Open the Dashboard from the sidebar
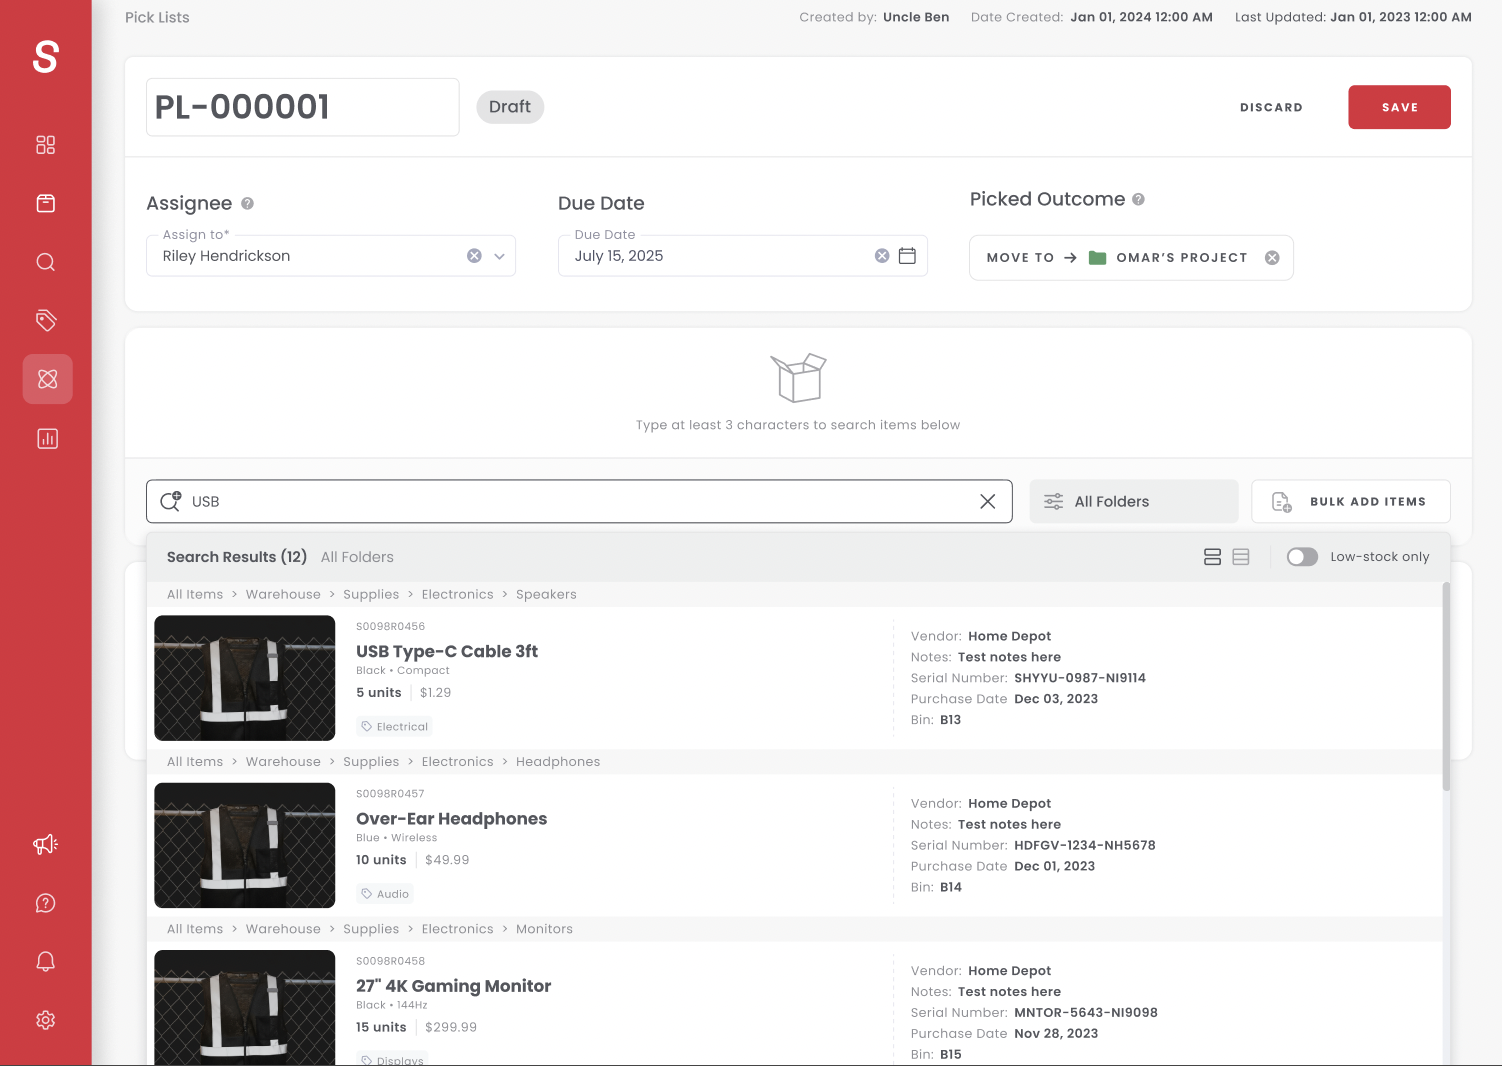Viewport: 1502px width, 1066px height. 45,144
